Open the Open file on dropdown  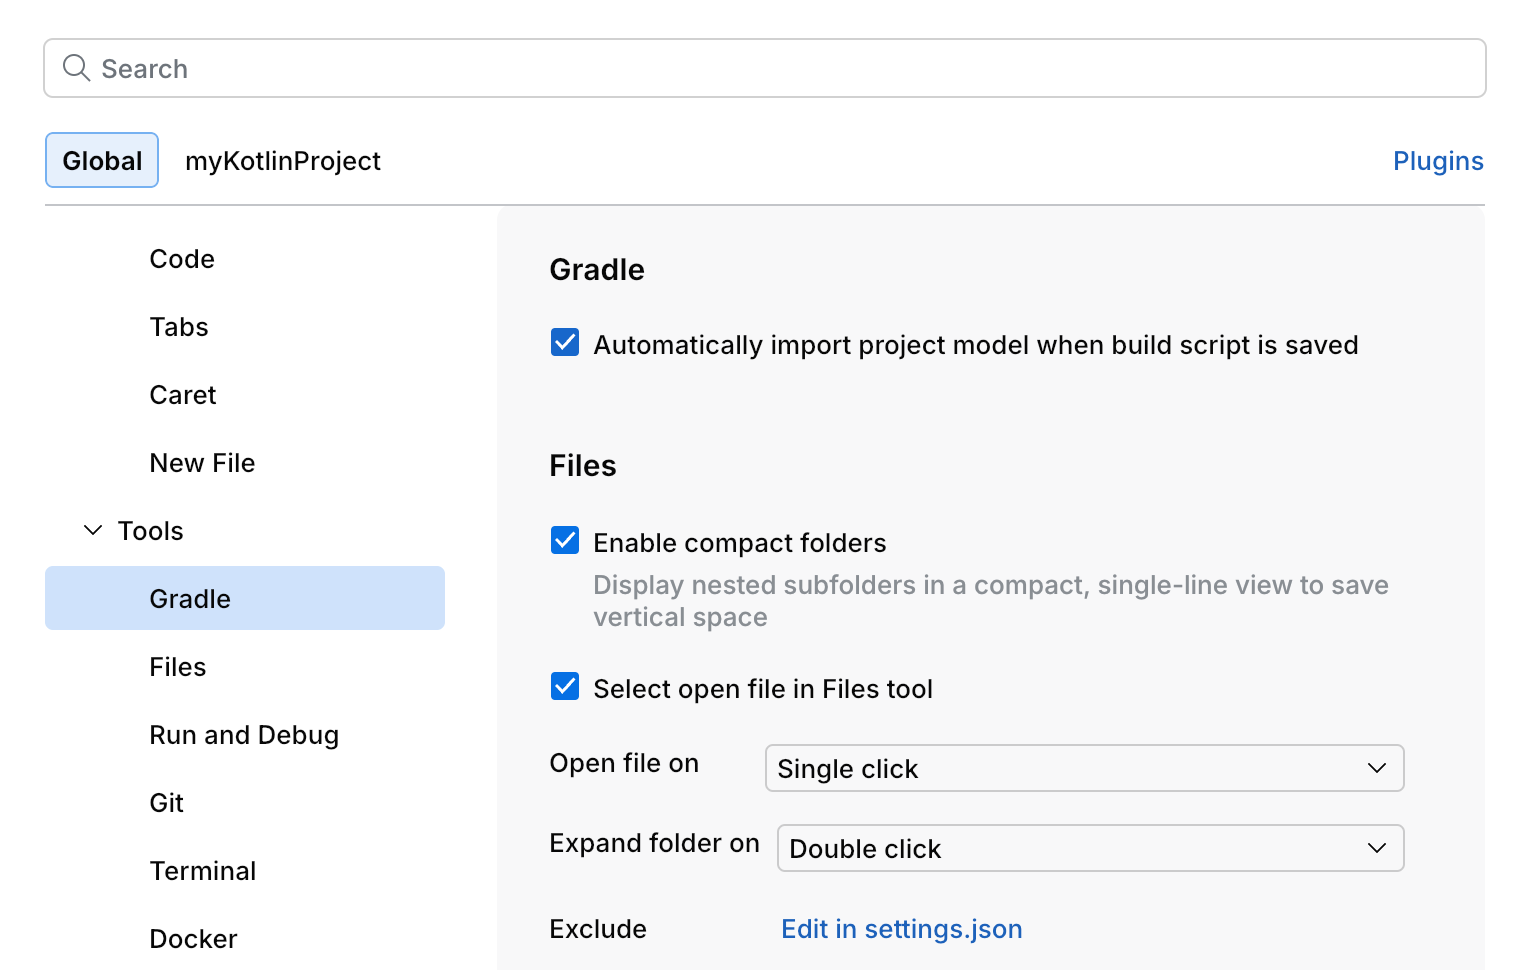(x=1084, y=768)
